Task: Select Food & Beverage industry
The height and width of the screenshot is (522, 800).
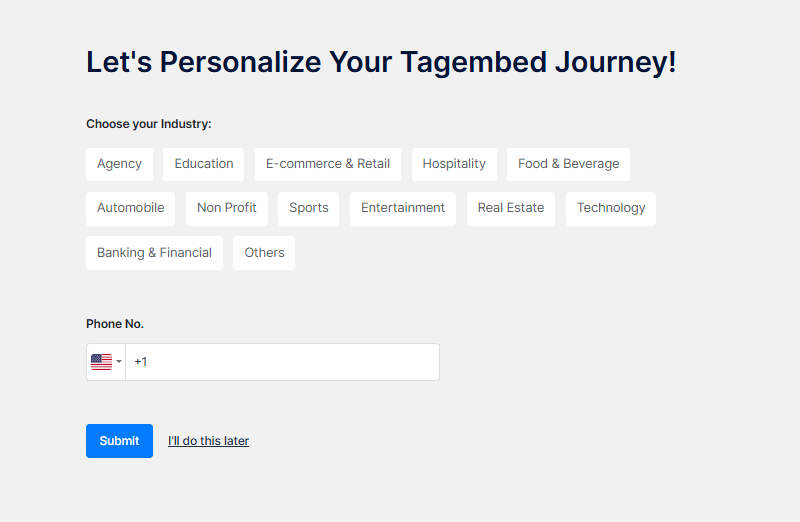Action: point(568,164)
